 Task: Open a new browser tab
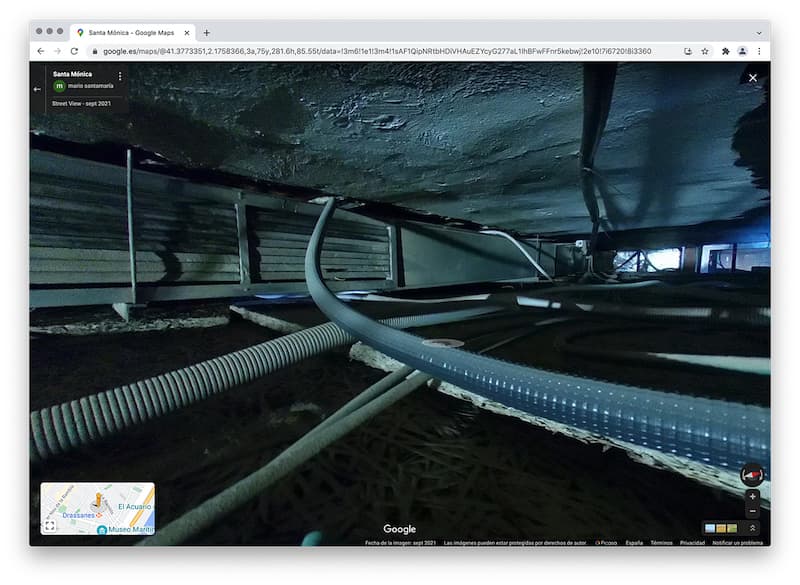(207, 32)
